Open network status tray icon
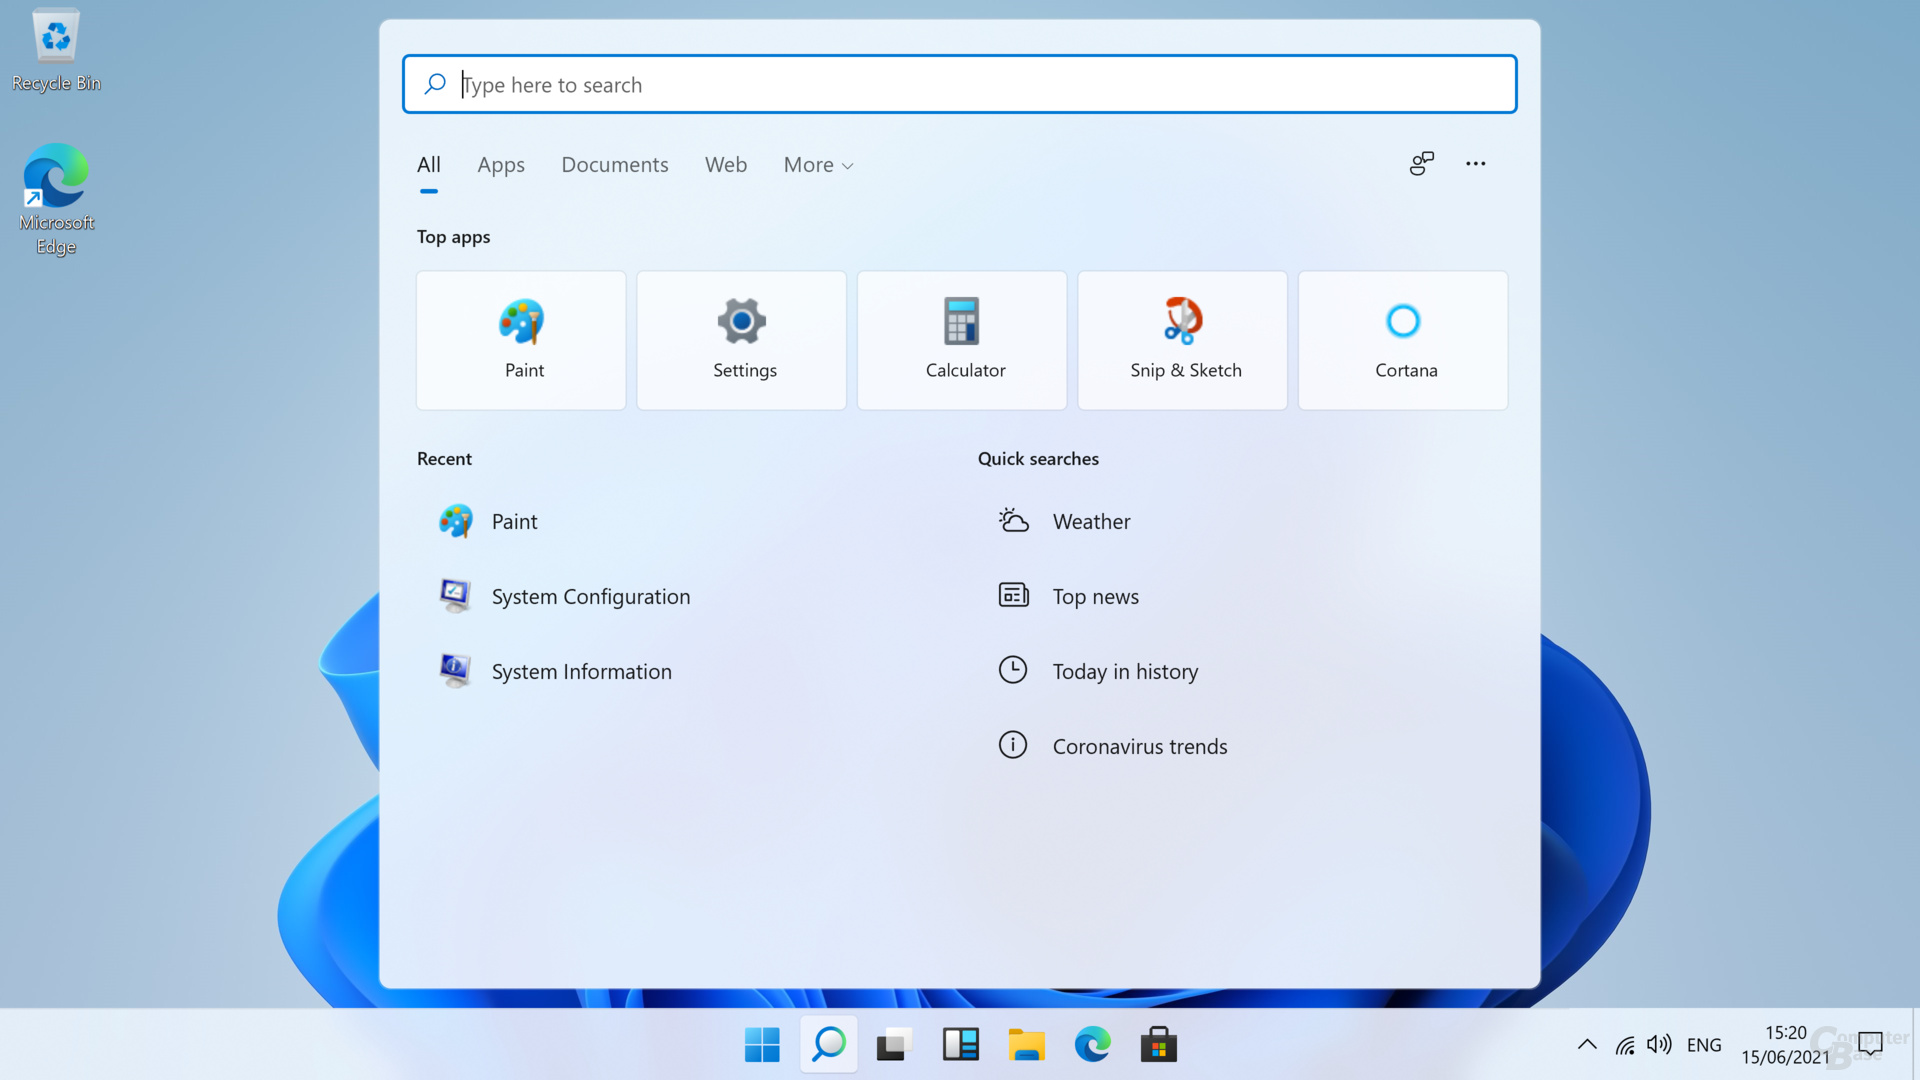 [x=1625, y=1046]
